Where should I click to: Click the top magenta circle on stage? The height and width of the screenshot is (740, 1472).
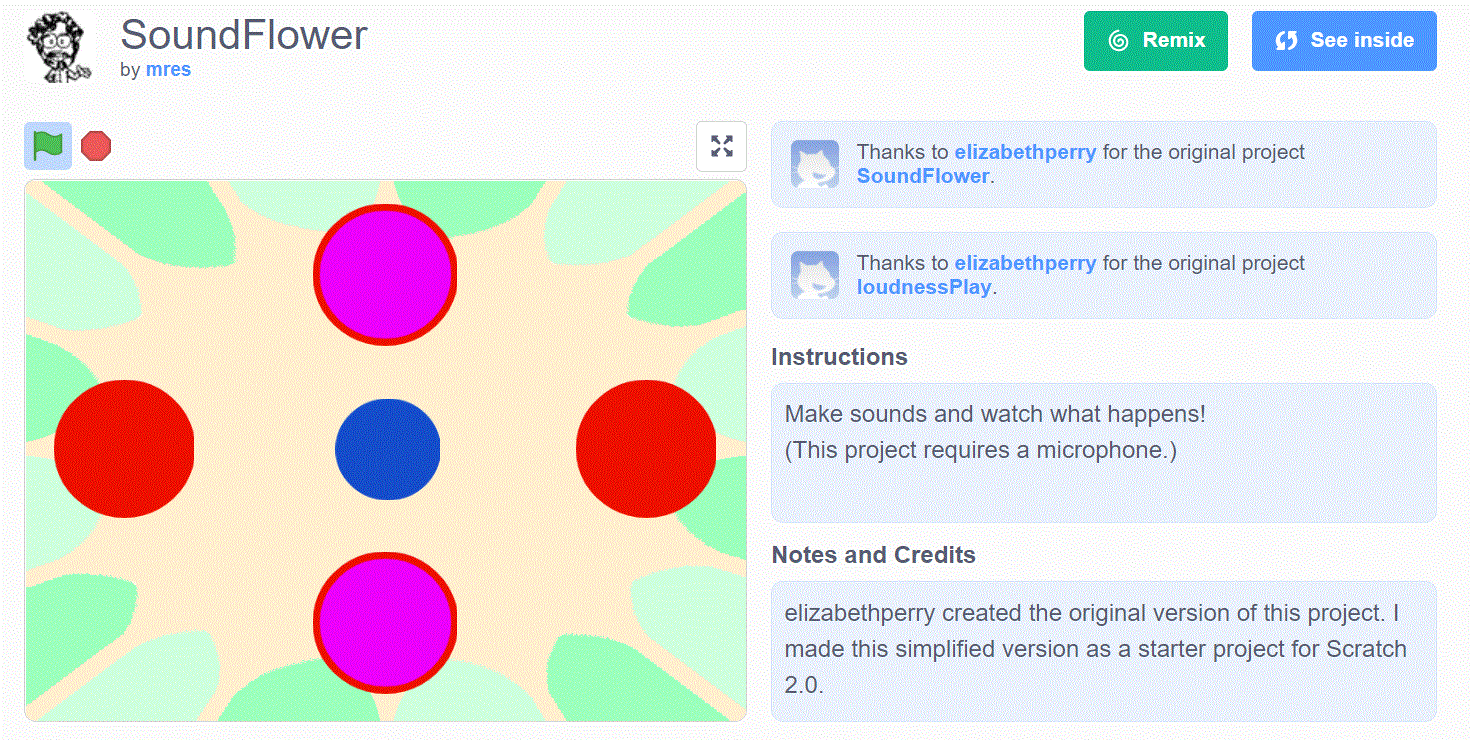click(385, 274)
